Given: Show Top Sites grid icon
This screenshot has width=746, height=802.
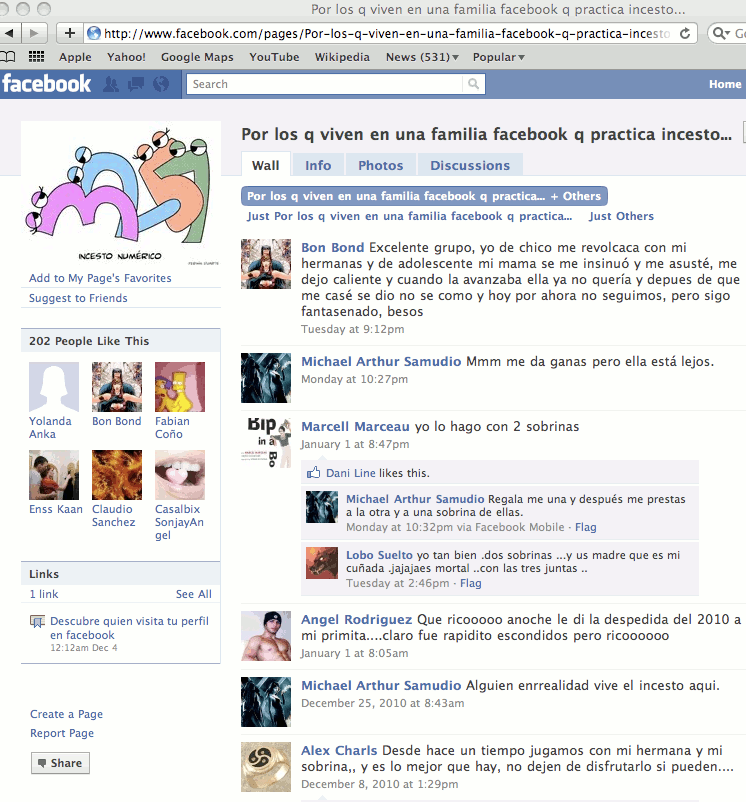Looking at the screenshot, I should click(36, 57).
